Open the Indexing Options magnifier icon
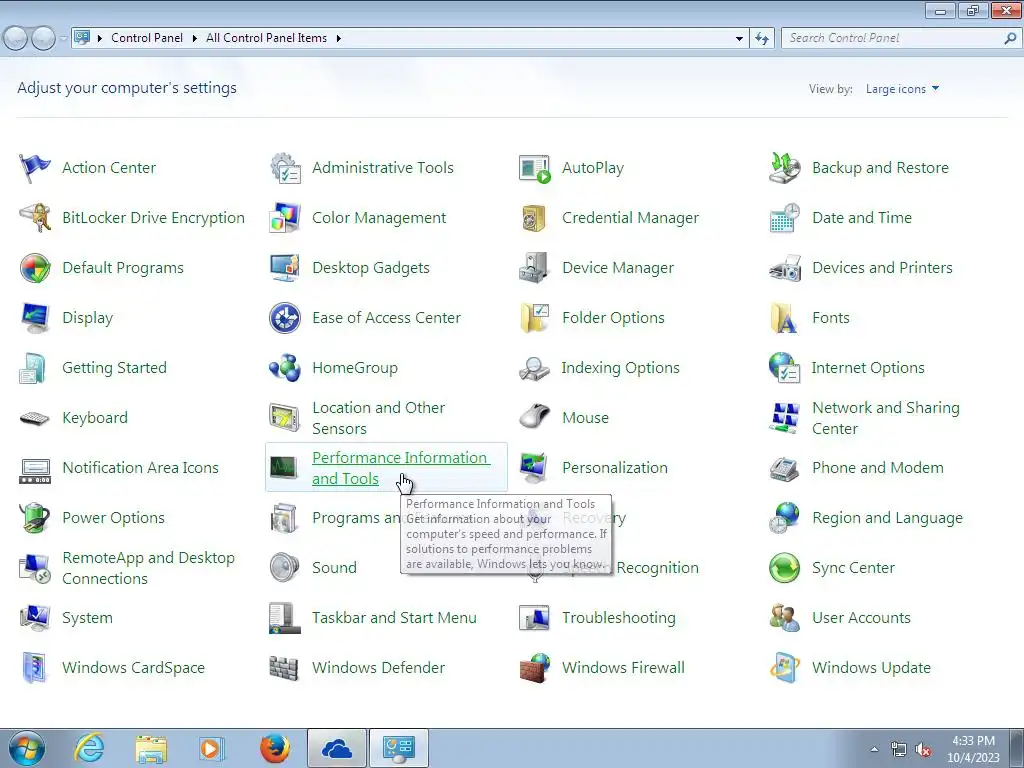 [x=535, y=368]
